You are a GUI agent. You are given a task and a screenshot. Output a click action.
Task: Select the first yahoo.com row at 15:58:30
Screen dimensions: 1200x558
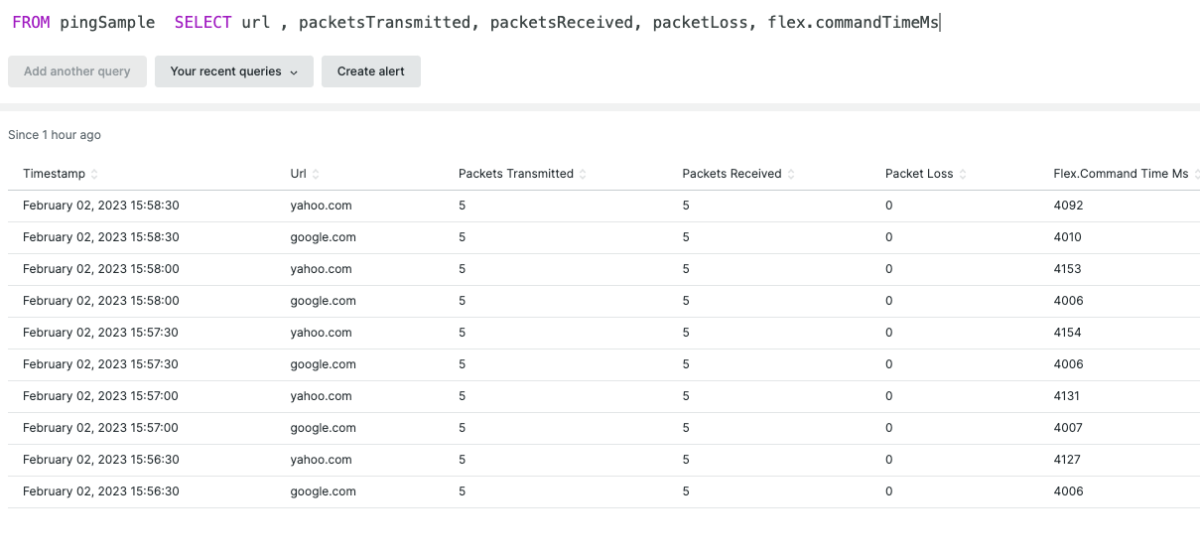click(321, 206)
